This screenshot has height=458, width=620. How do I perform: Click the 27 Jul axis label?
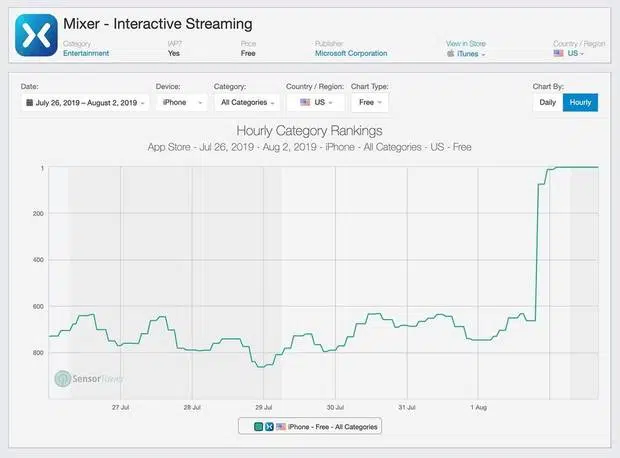coord(120,407)
